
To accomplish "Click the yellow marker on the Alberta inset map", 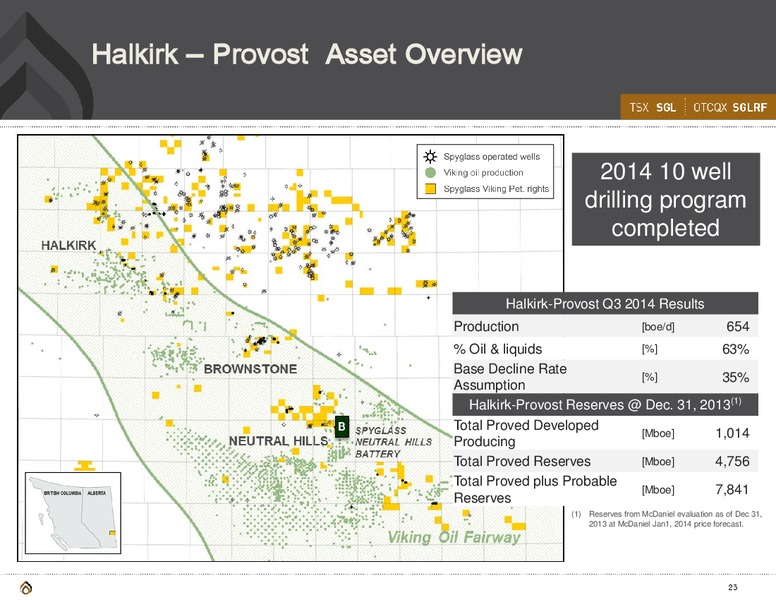I will (112, 533).
